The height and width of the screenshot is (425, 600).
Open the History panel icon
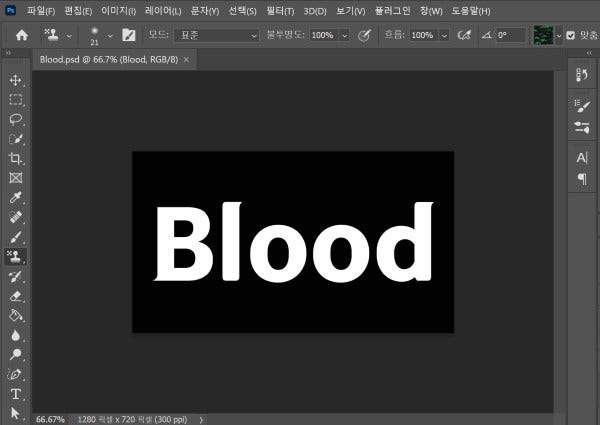[582, 75]
